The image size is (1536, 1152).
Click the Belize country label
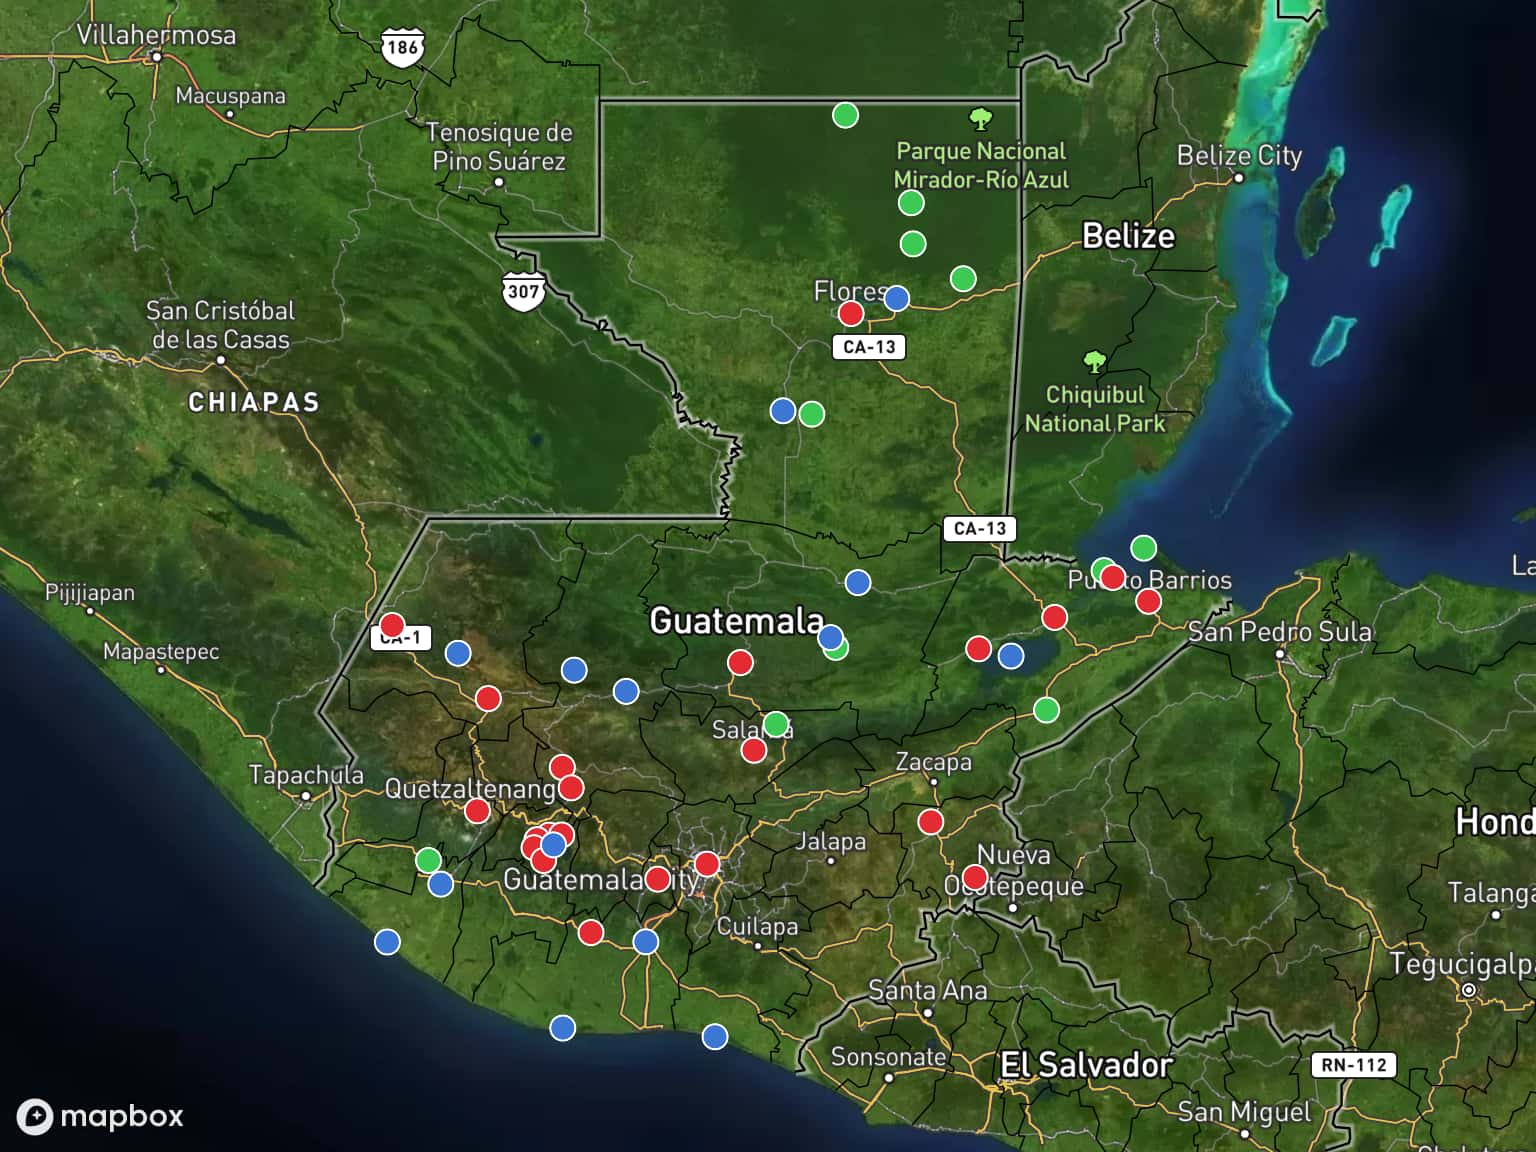(1128, 236)
